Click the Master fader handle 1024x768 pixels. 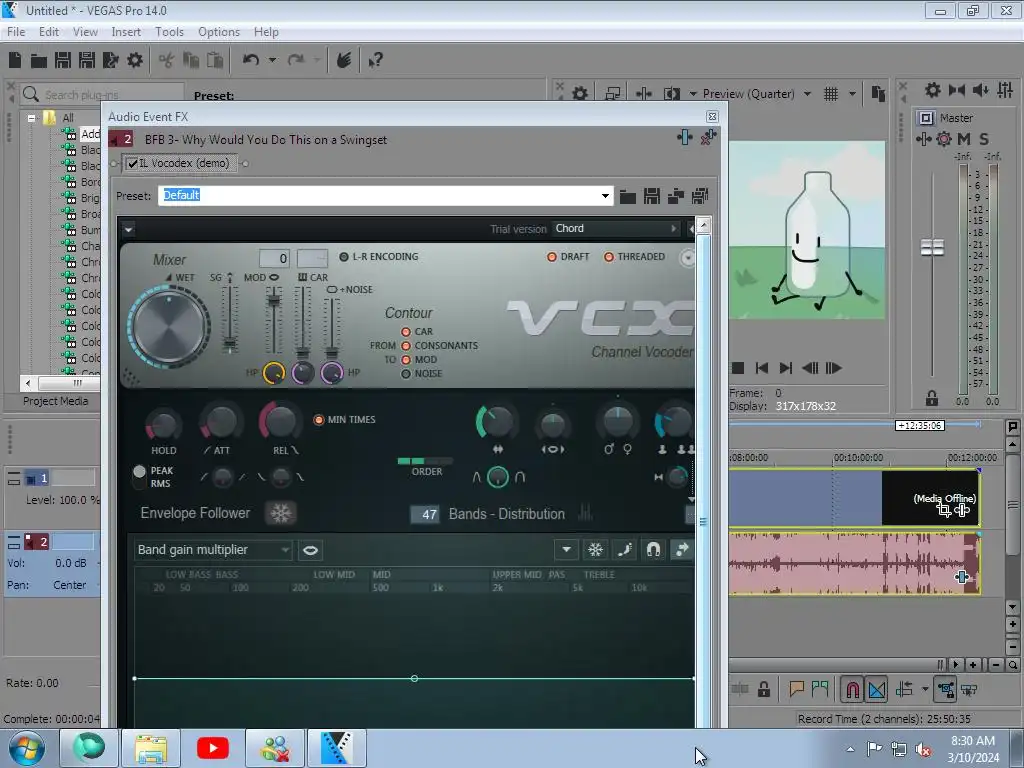932,248
